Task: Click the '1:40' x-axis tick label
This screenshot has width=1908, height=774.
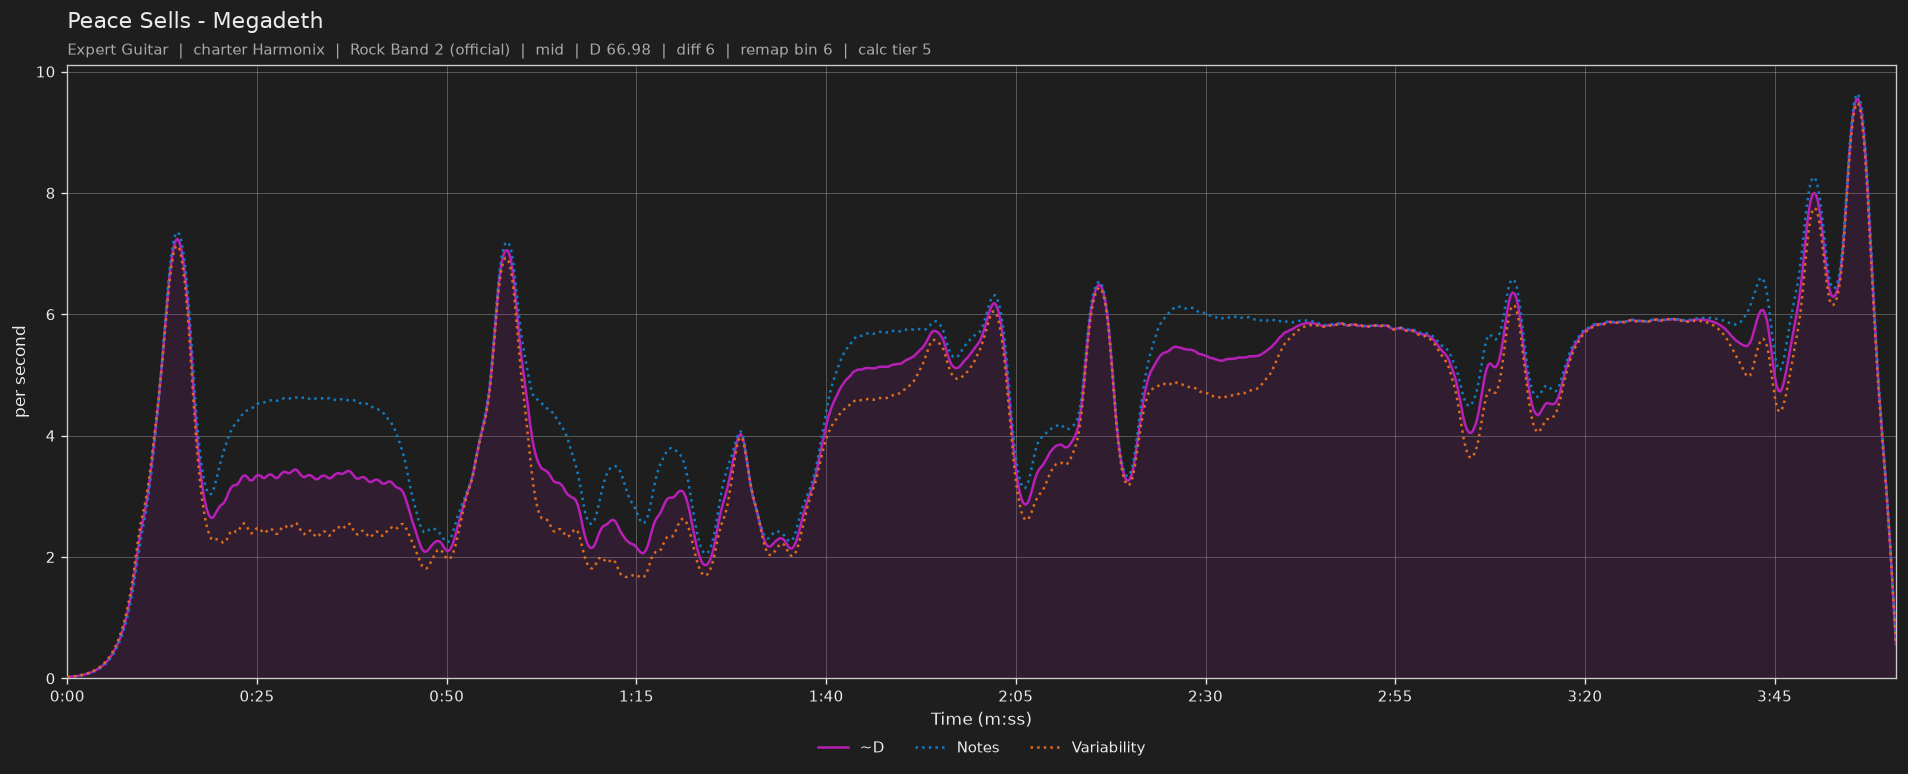Action: [826, 697]
